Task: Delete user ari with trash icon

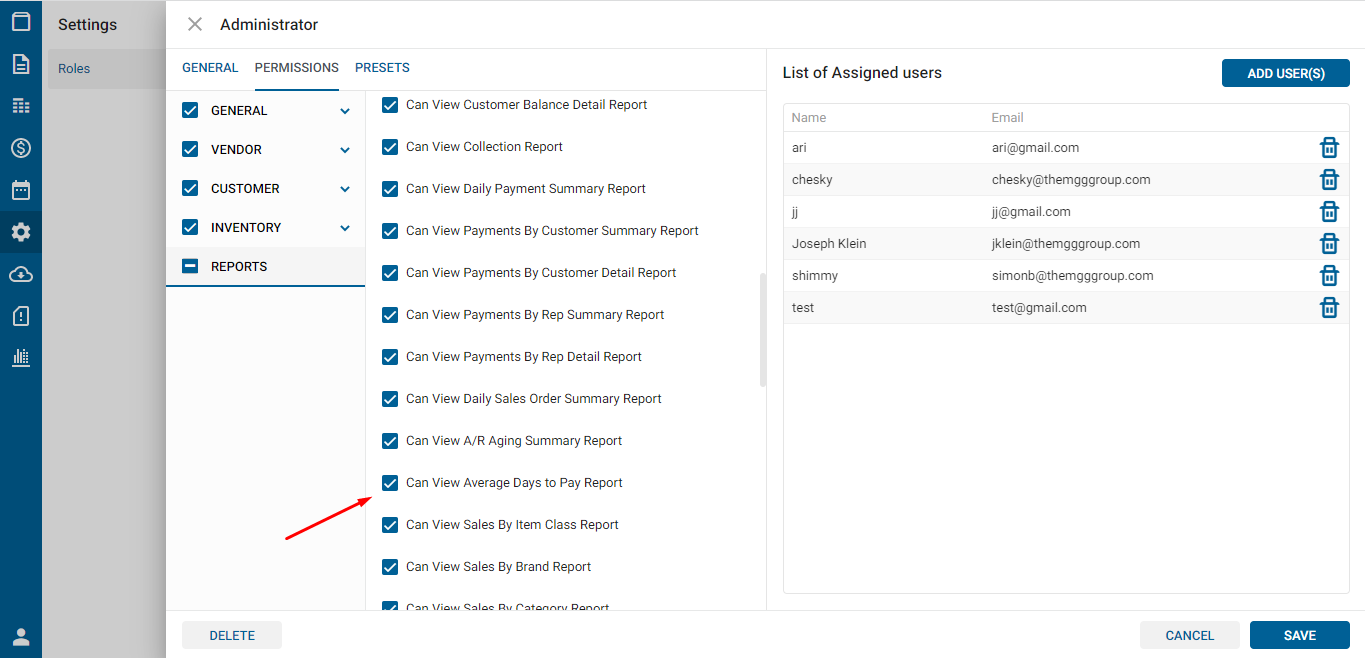Action: coord(1329,148)
